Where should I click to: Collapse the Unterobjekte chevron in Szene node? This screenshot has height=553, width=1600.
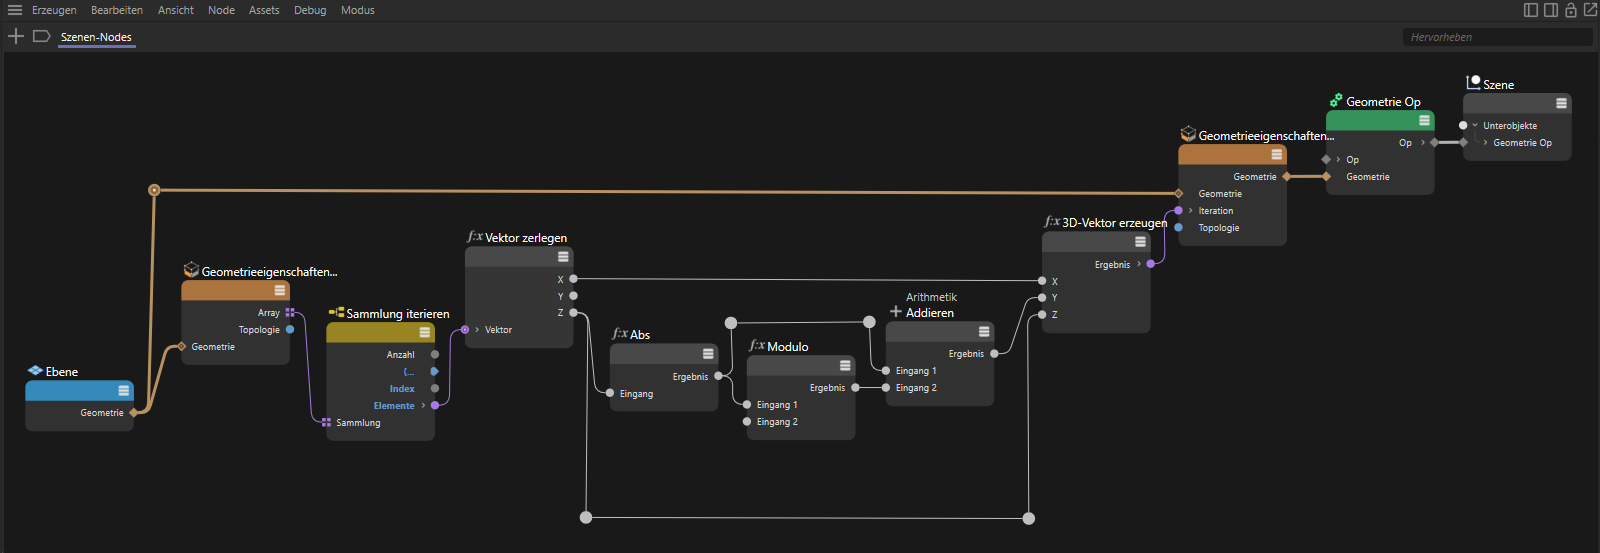(x=1475, y=125)
